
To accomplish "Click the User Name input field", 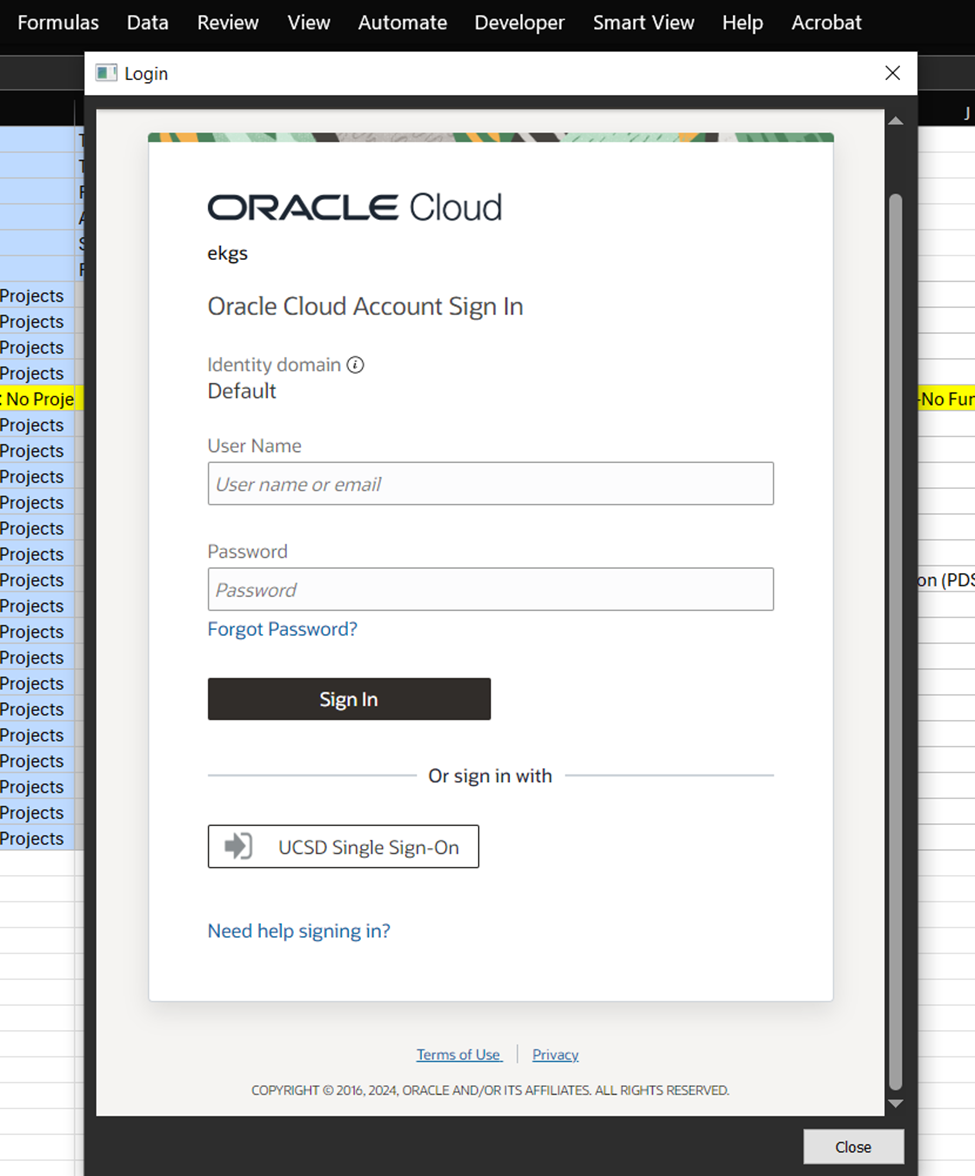I will [490, 484].
